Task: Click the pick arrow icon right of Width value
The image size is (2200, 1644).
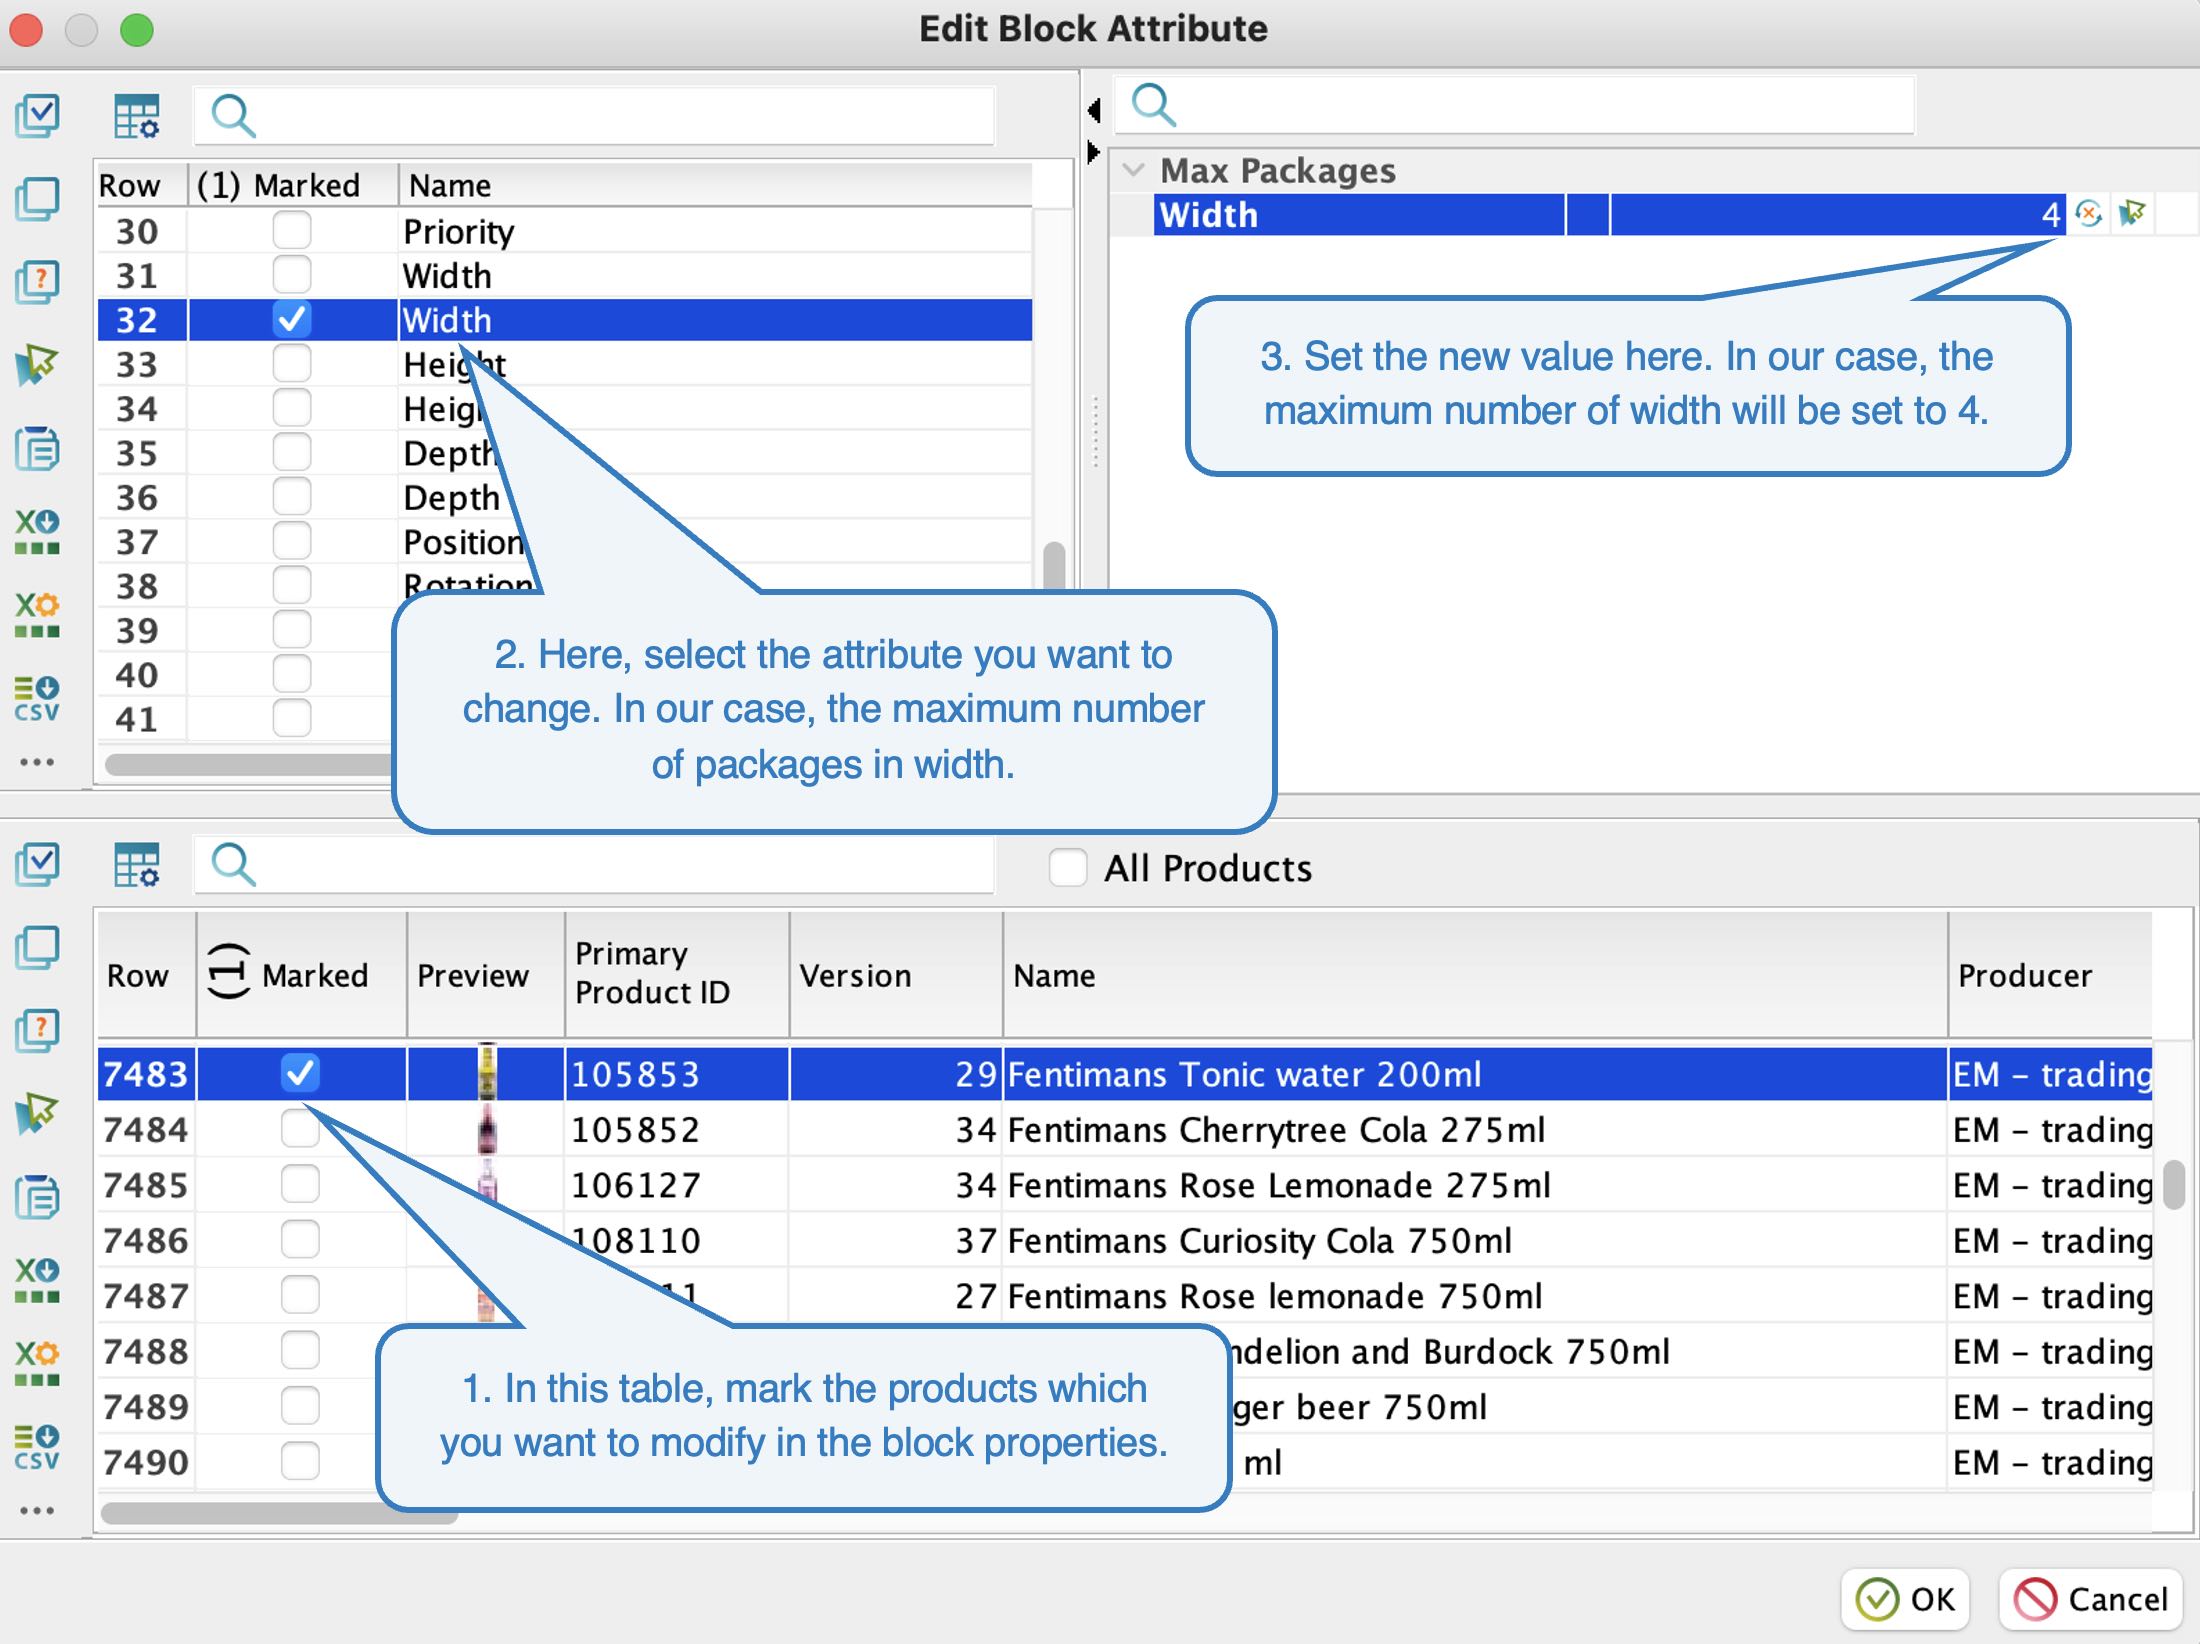Action: coord(2132,214)
